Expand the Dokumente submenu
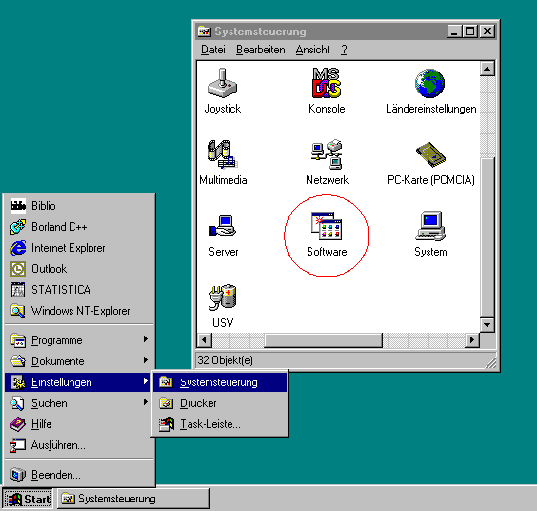 (x=79, y=361)
